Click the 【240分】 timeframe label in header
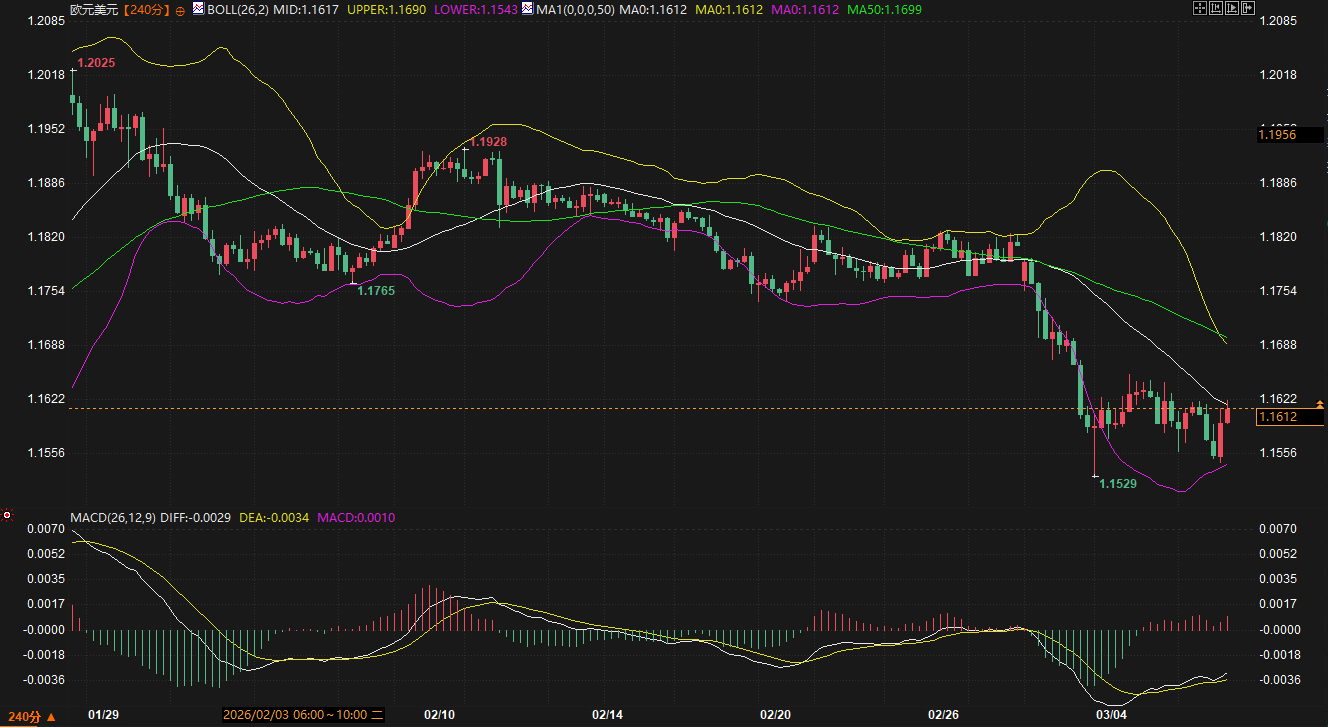 [x=147, y=10]
